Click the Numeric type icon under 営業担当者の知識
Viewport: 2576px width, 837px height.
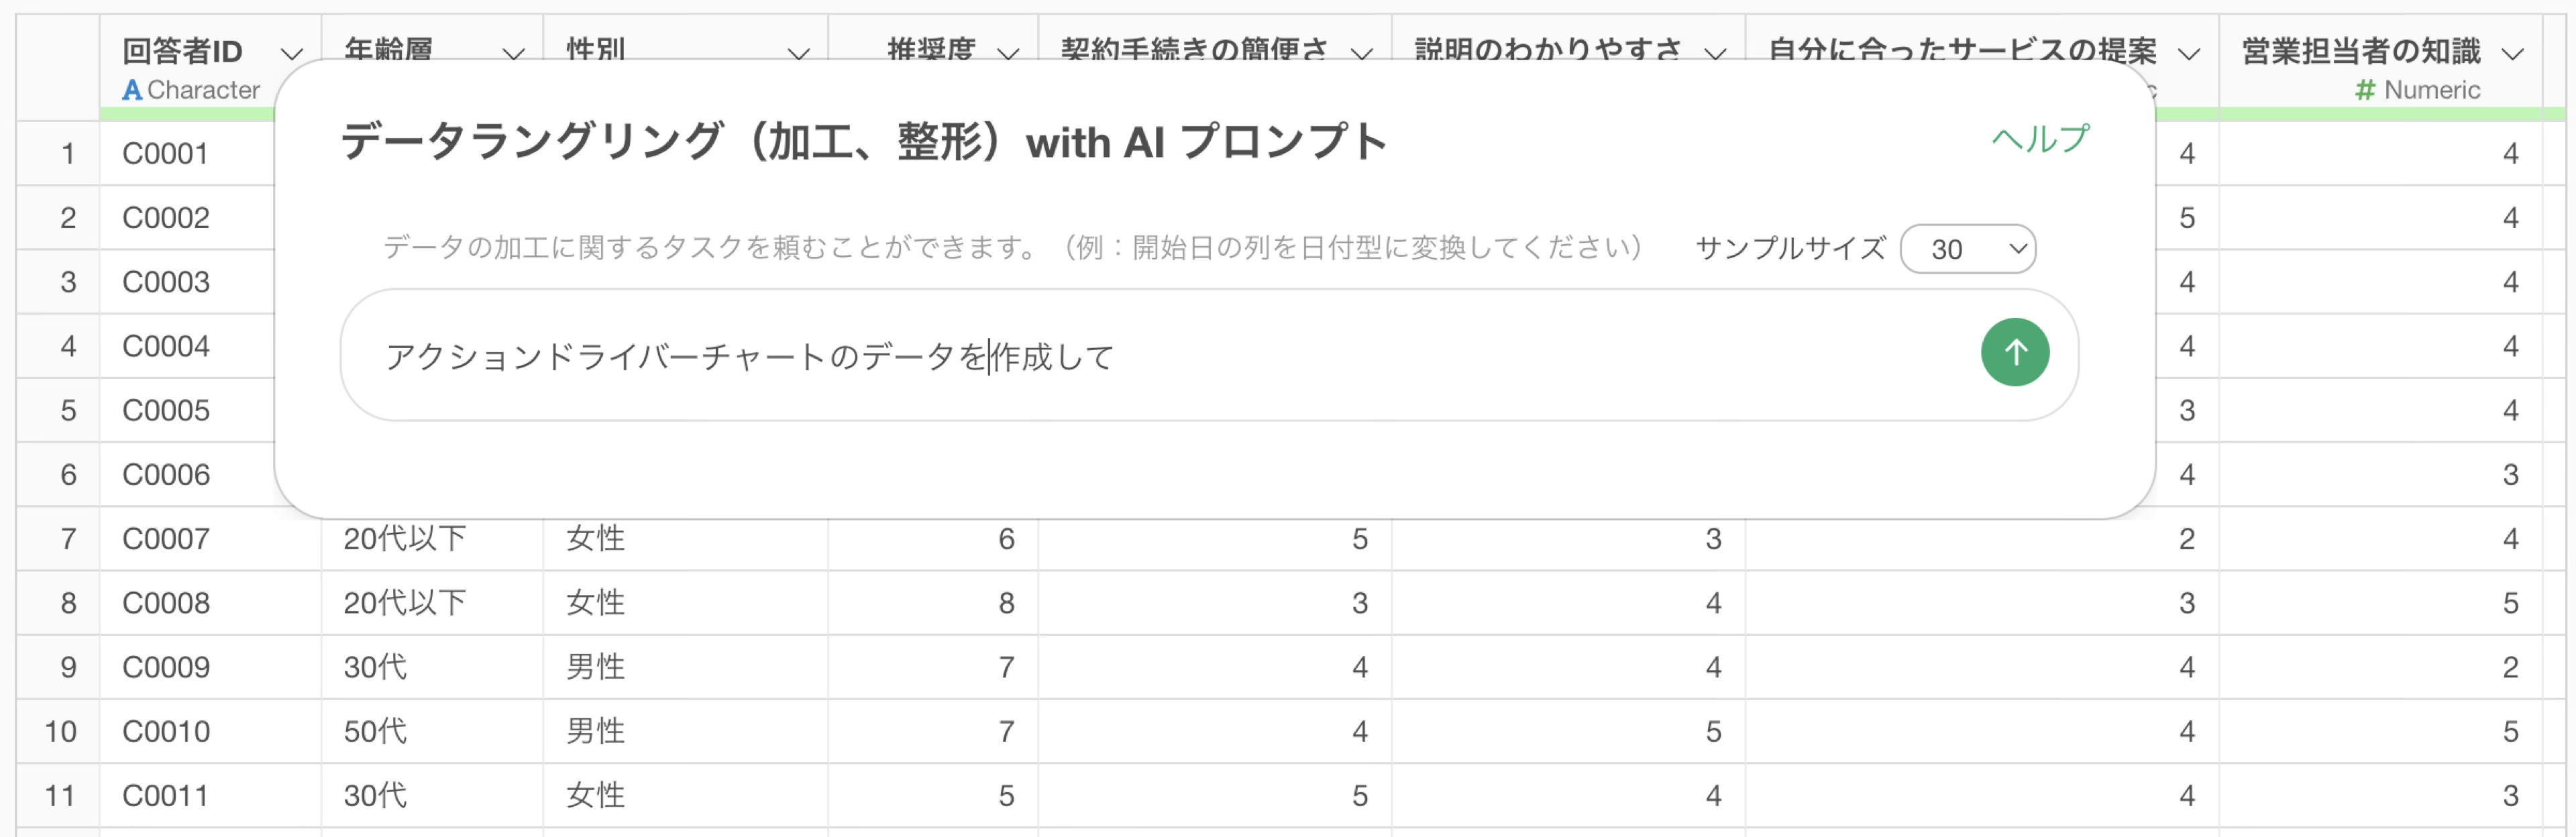tap(2365, 91)
